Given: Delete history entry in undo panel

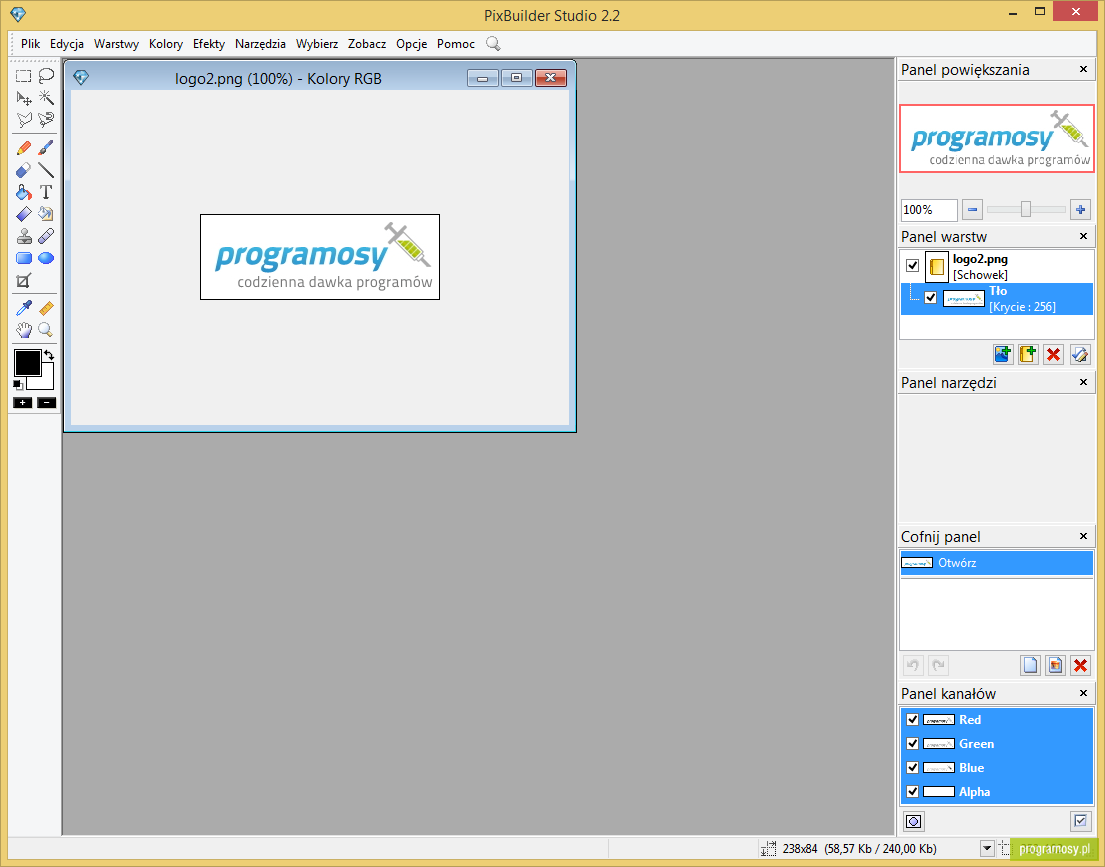Looking at the screenshot, I should click(1080, 665).
